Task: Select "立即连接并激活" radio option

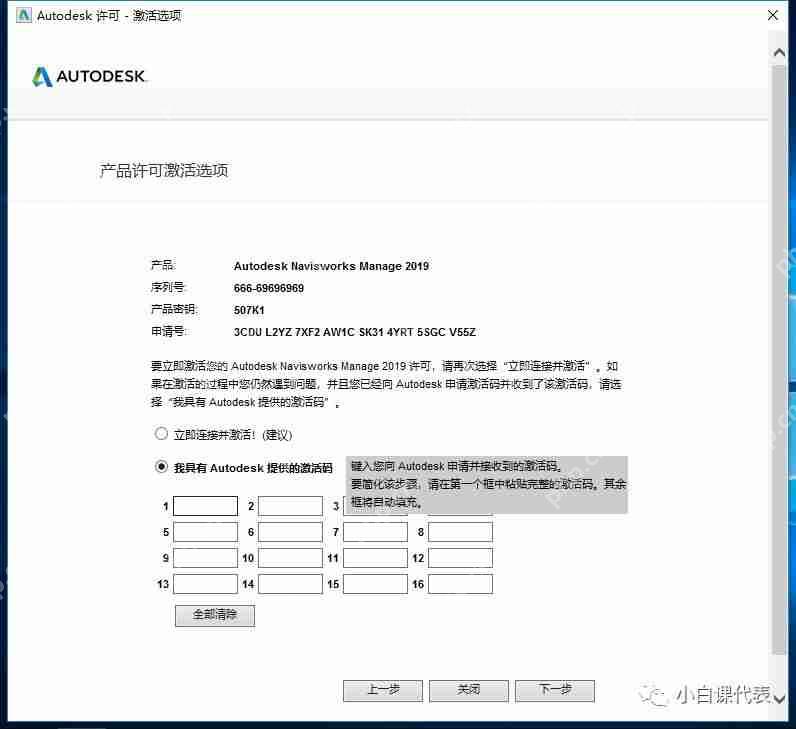Action: point(161,434)
